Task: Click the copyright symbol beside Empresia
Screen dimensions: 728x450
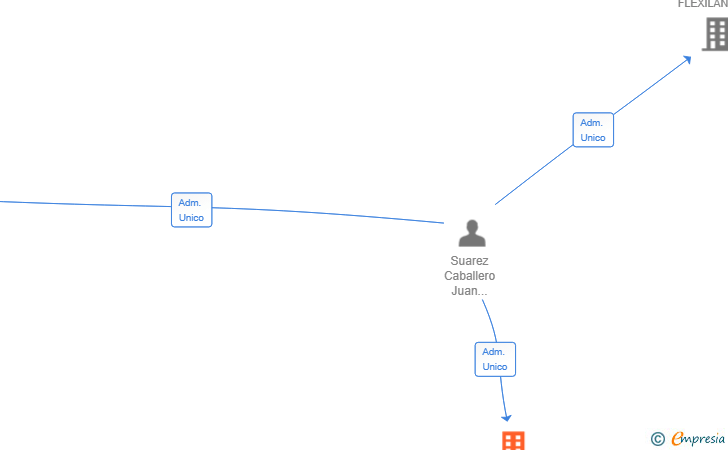Action: pos(657,439)
